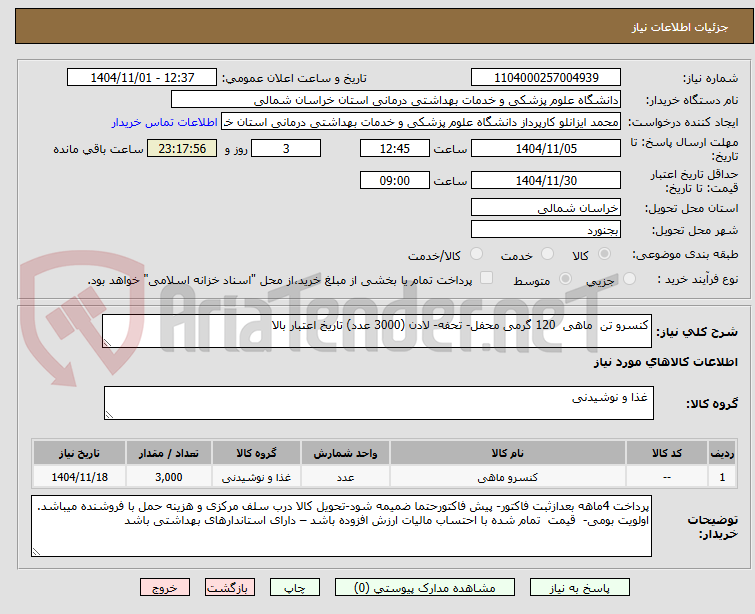755x614 pixels.
Task: Open 'مشاهده مدارک پیوستی (0)' attachments
Action: point(425,588)
